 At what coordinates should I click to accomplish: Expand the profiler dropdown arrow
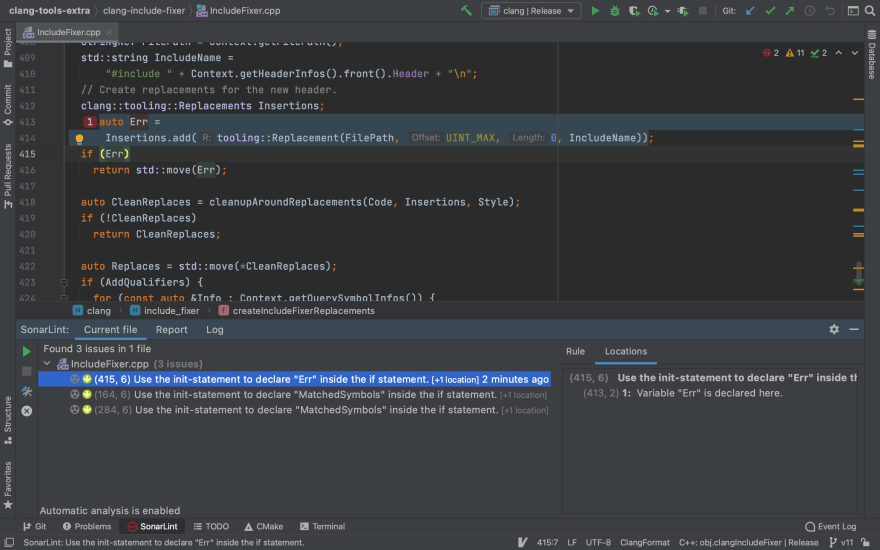(x=667, y=11)
